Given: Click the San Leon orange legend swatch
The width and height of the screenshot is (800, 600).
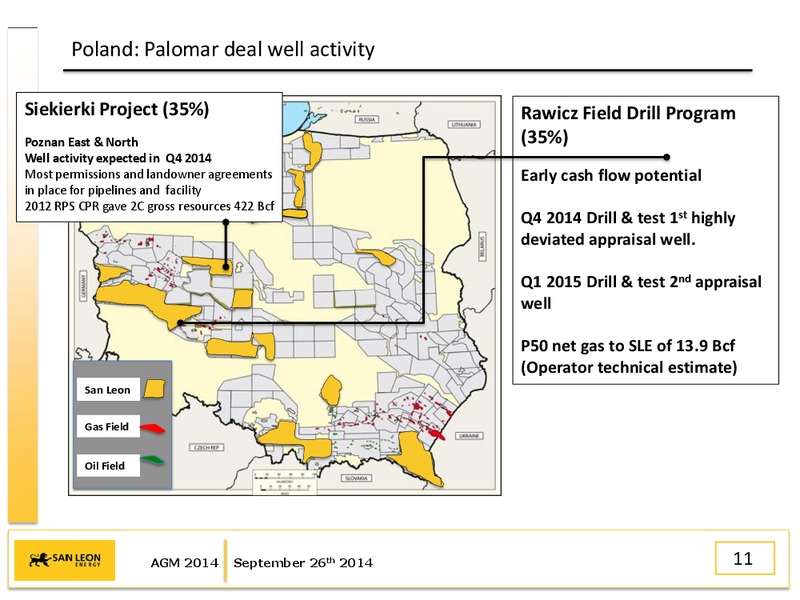Looking at the screenshot, I should (x=154, y=389).
